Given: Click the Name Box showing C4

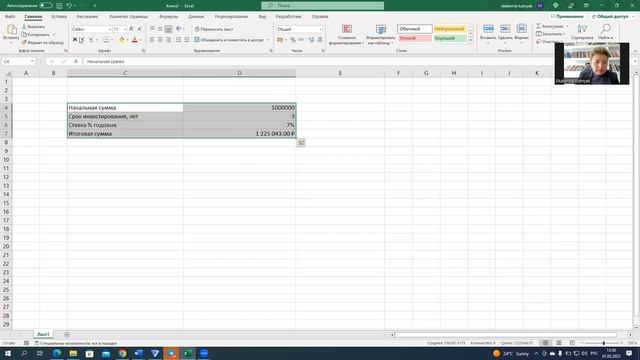Looking at the screenshot, I should (x=18, y=61).
